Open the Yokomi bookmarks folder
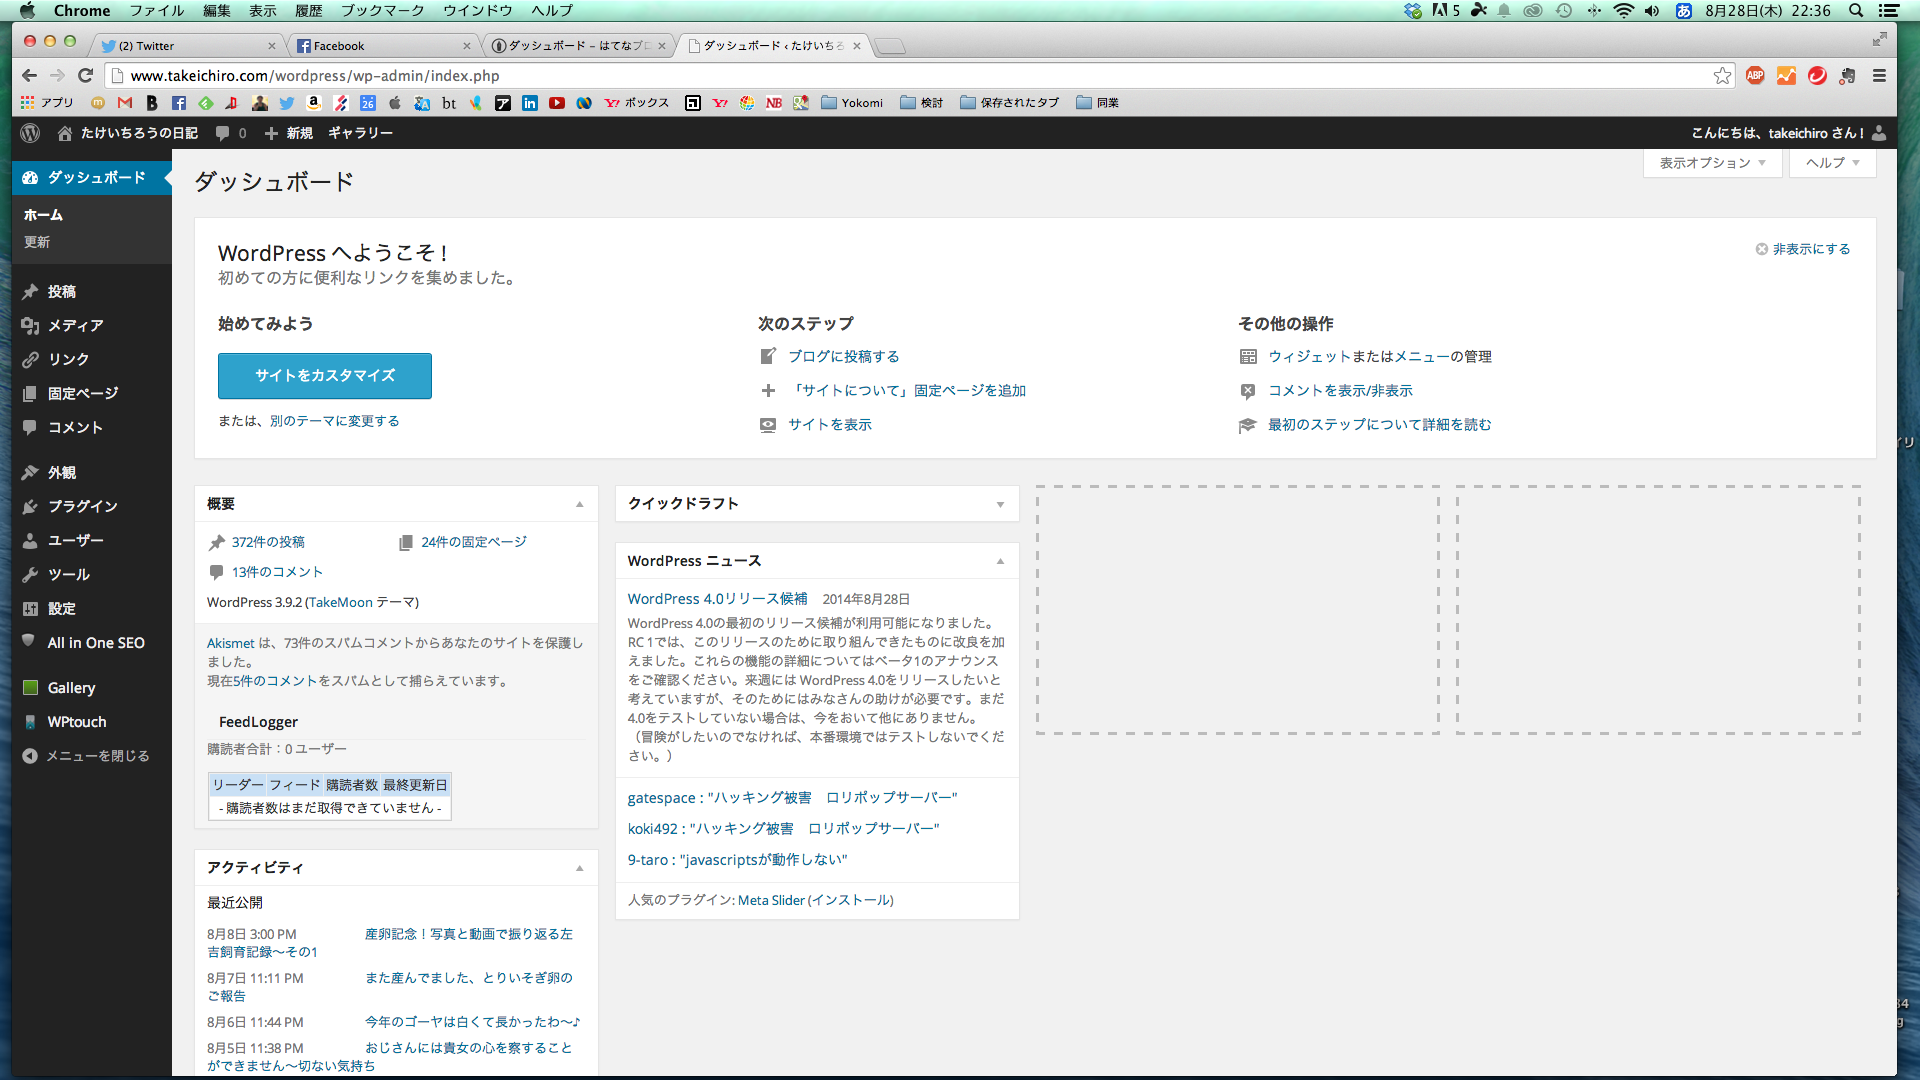 tap(852, 103)
